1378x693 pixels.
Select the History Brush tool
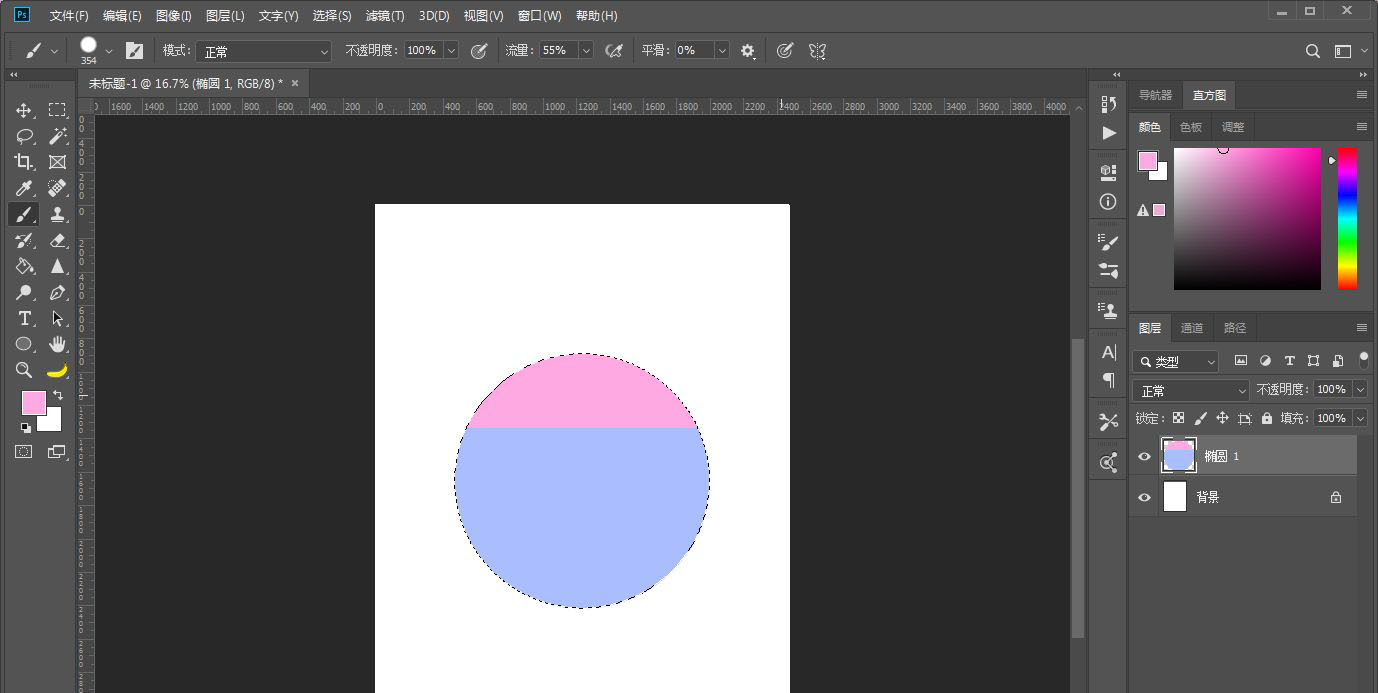pyautogui.click(x=24, y=240)
